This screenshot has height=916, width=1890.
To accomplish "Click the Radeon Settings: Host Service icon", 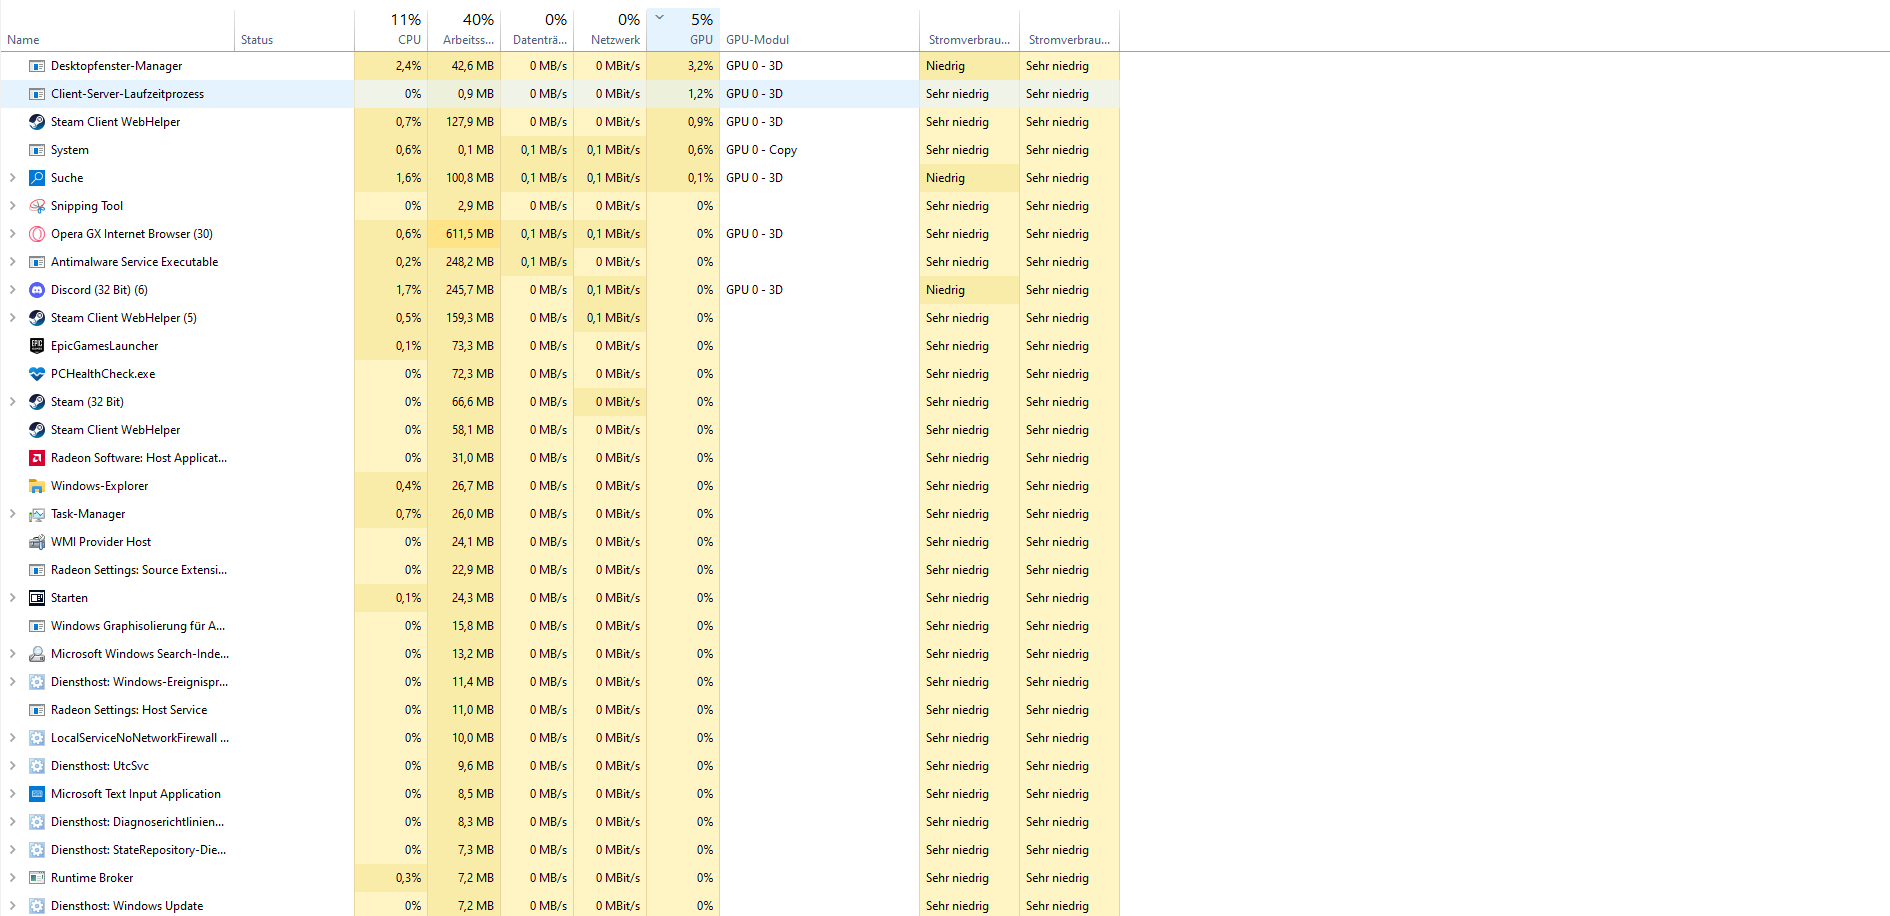I will point(37,710).
